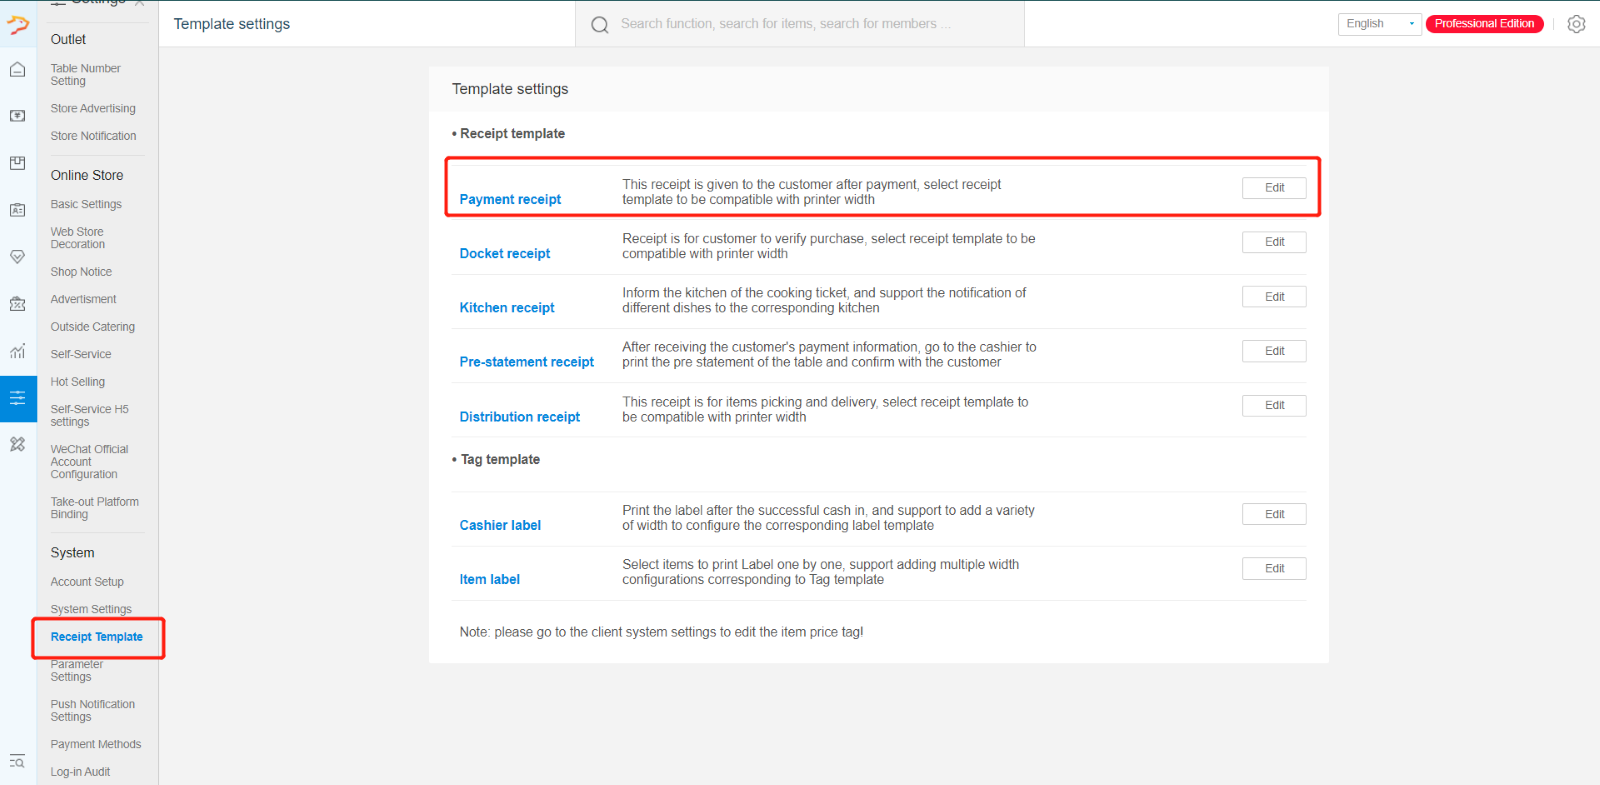The width and height of the screenshot is (1600, 785).
Task: Open WeChat Official Account Configuration
Action: 90,462
